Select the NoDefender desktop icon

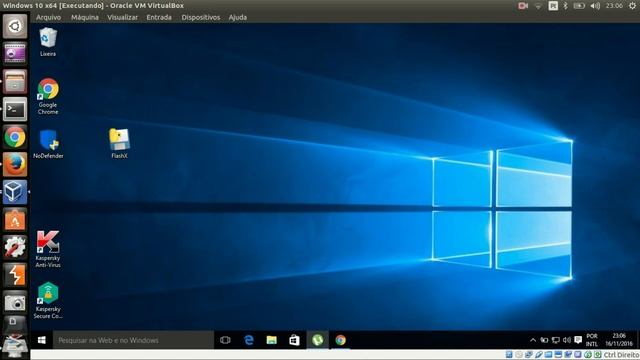[48, 144]
